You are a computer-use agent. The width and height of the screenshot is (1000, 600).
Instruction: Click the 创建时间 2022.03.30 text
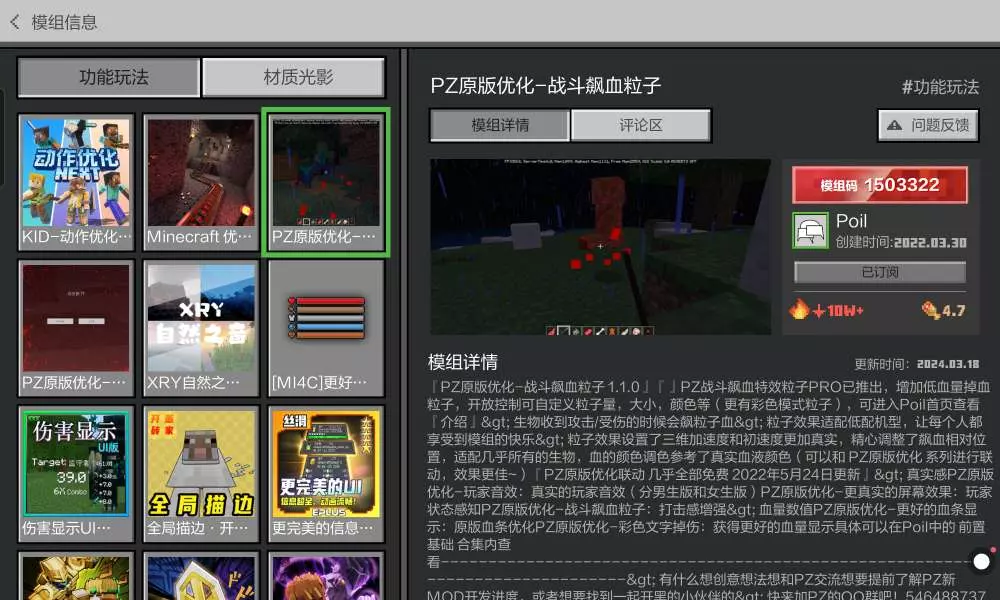[901, 242]
